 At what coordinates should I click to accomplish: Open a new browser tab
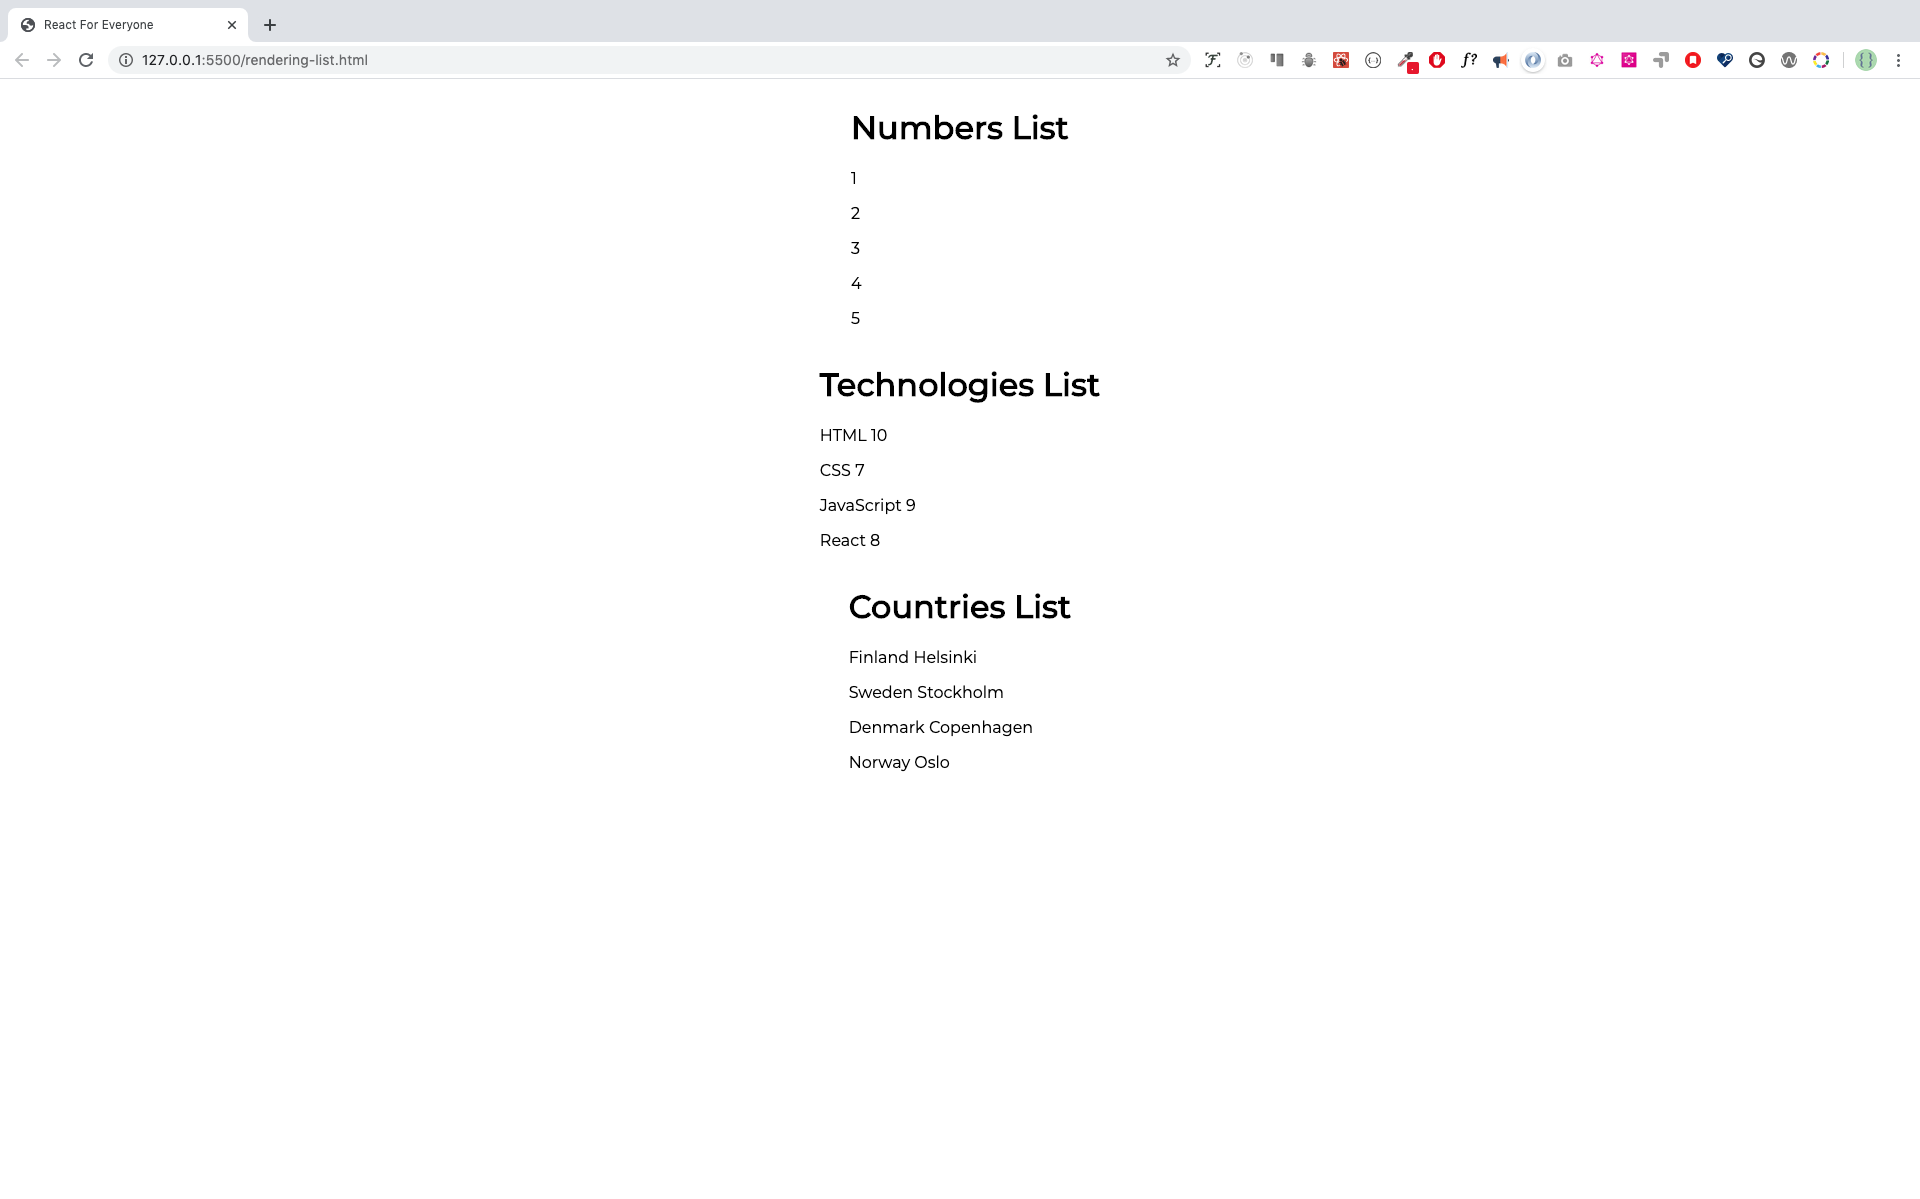270,25
